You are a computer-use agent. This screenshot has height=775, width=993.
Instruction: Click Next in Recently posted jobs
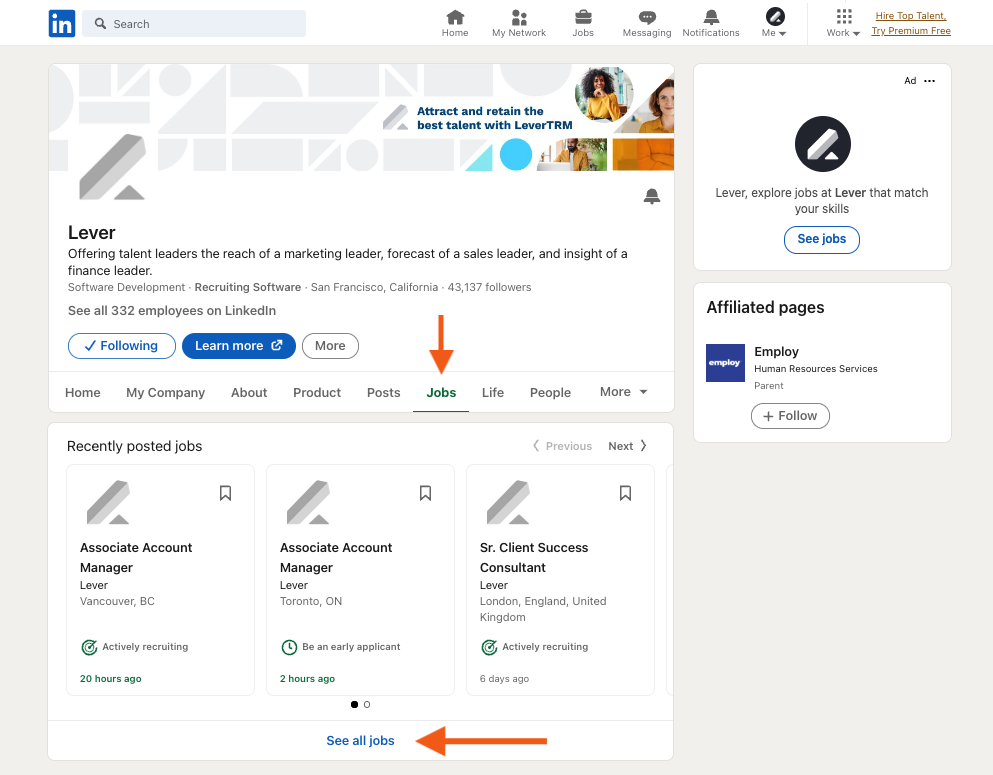point(628,446)
